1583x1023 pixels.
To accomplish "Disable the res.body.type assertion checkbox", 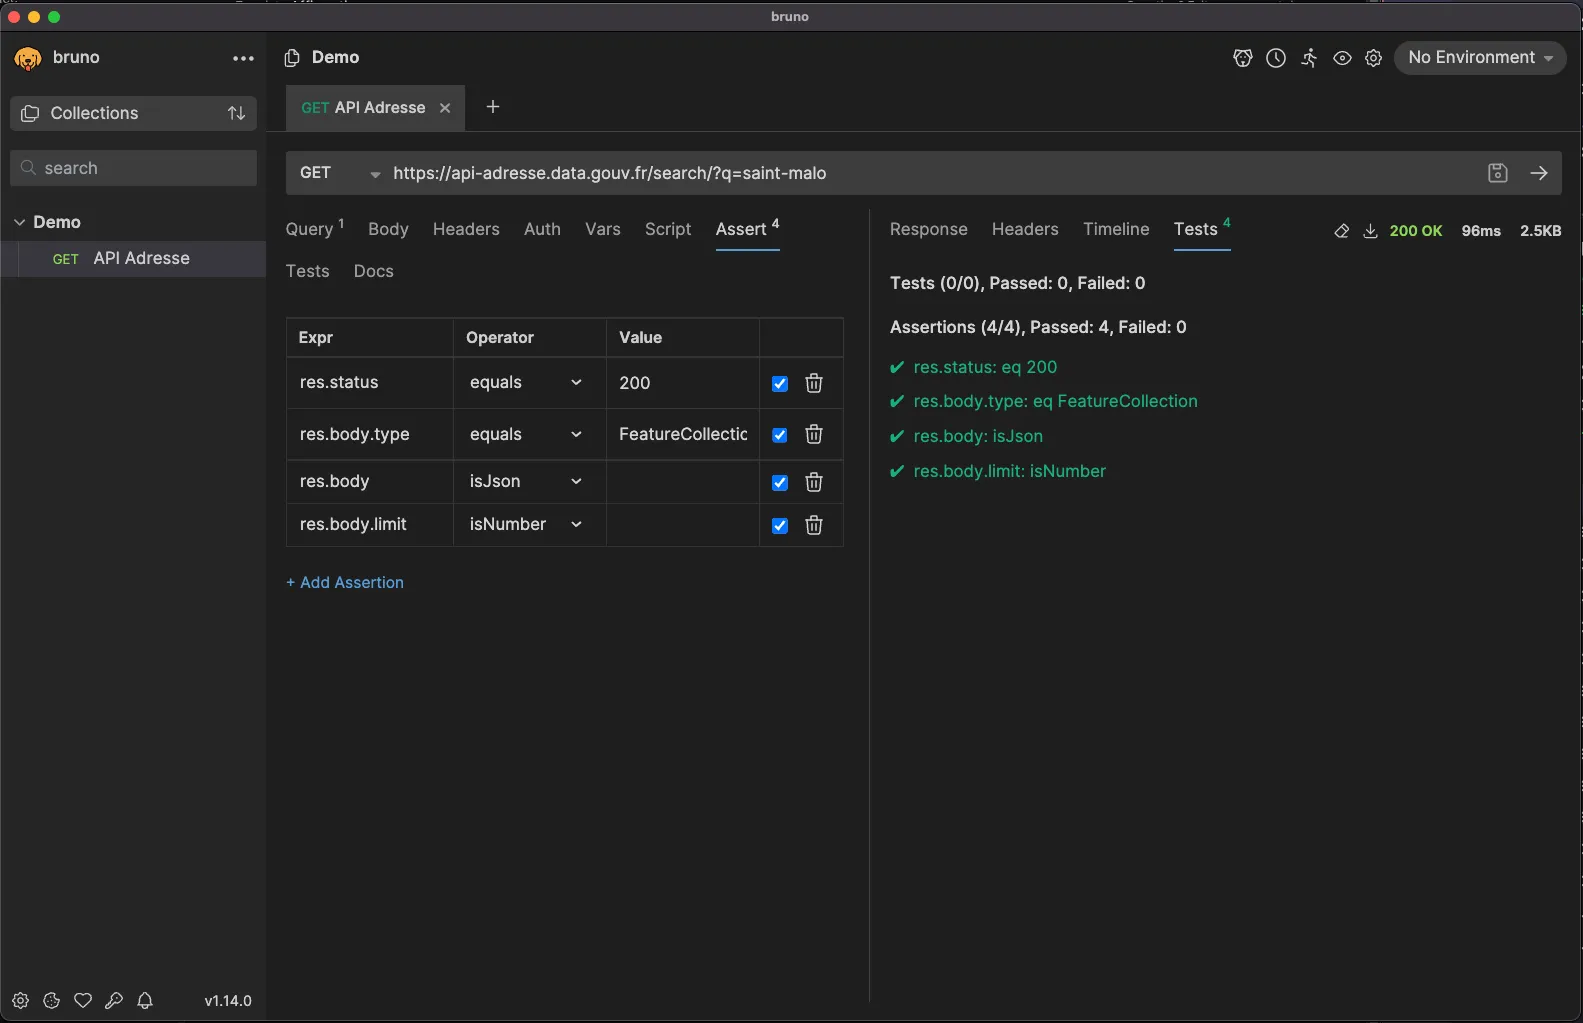I will point(780,435).
